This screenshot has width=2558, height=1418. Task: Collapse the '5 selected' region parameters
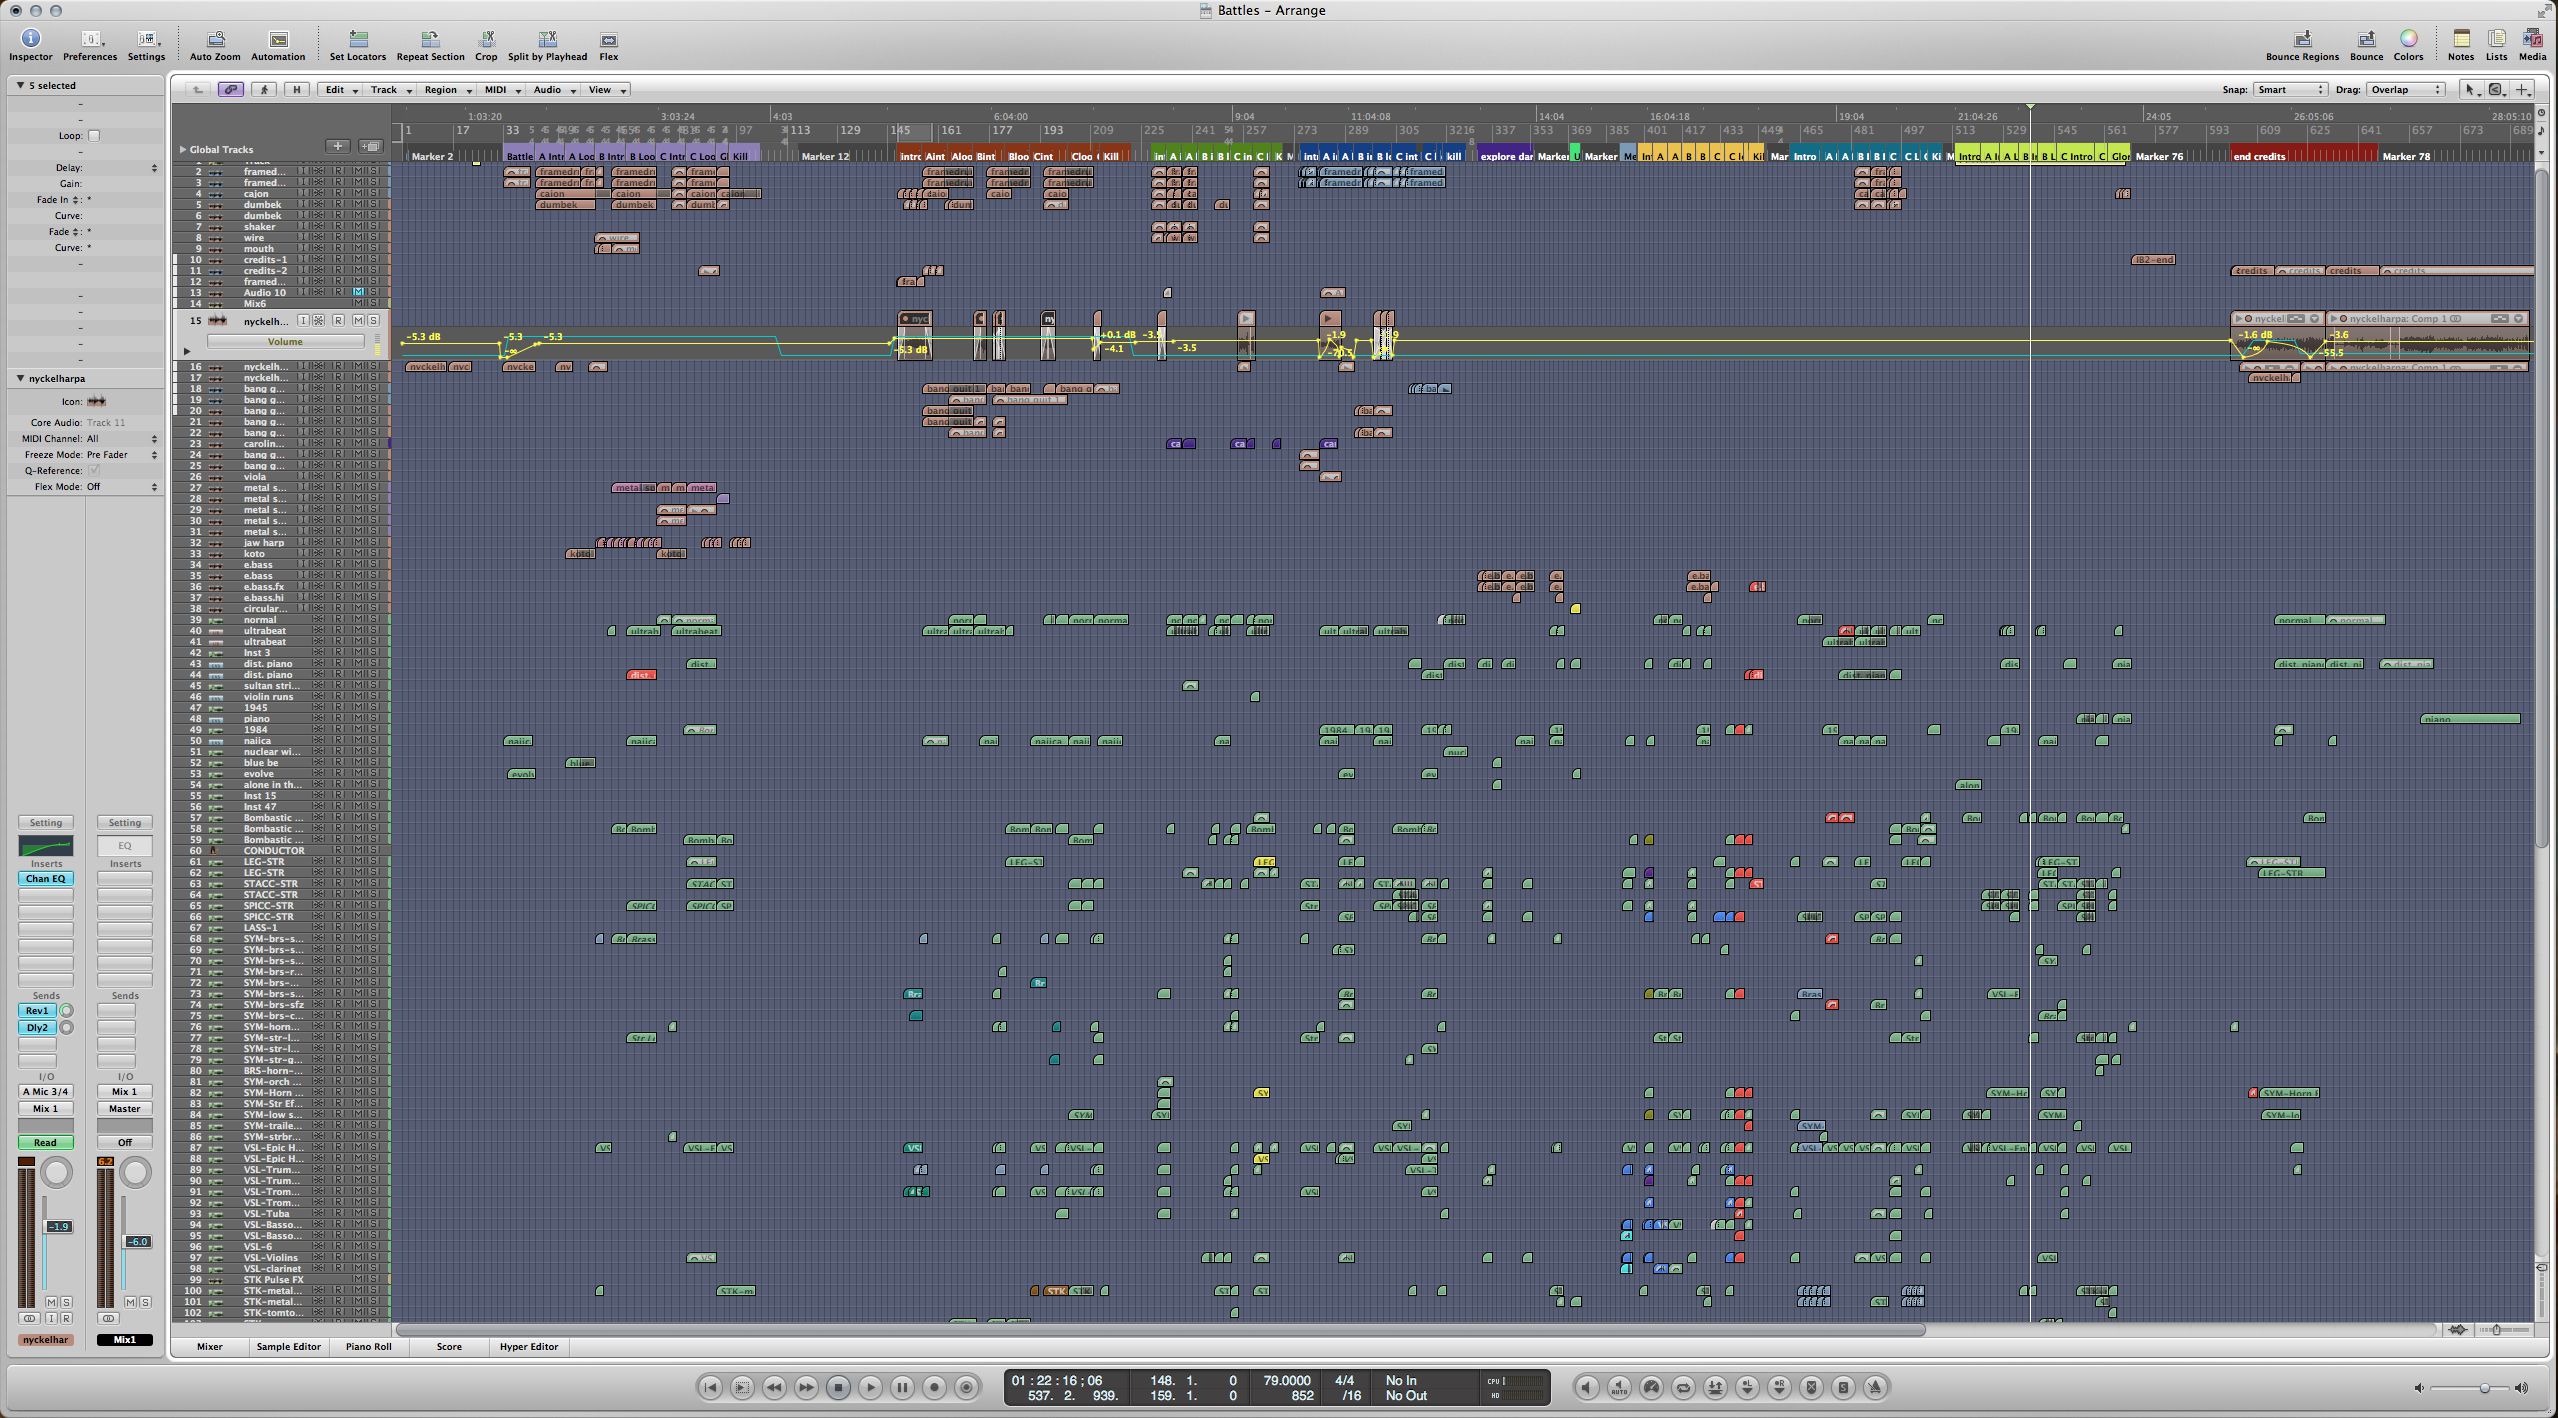[20, 86]
